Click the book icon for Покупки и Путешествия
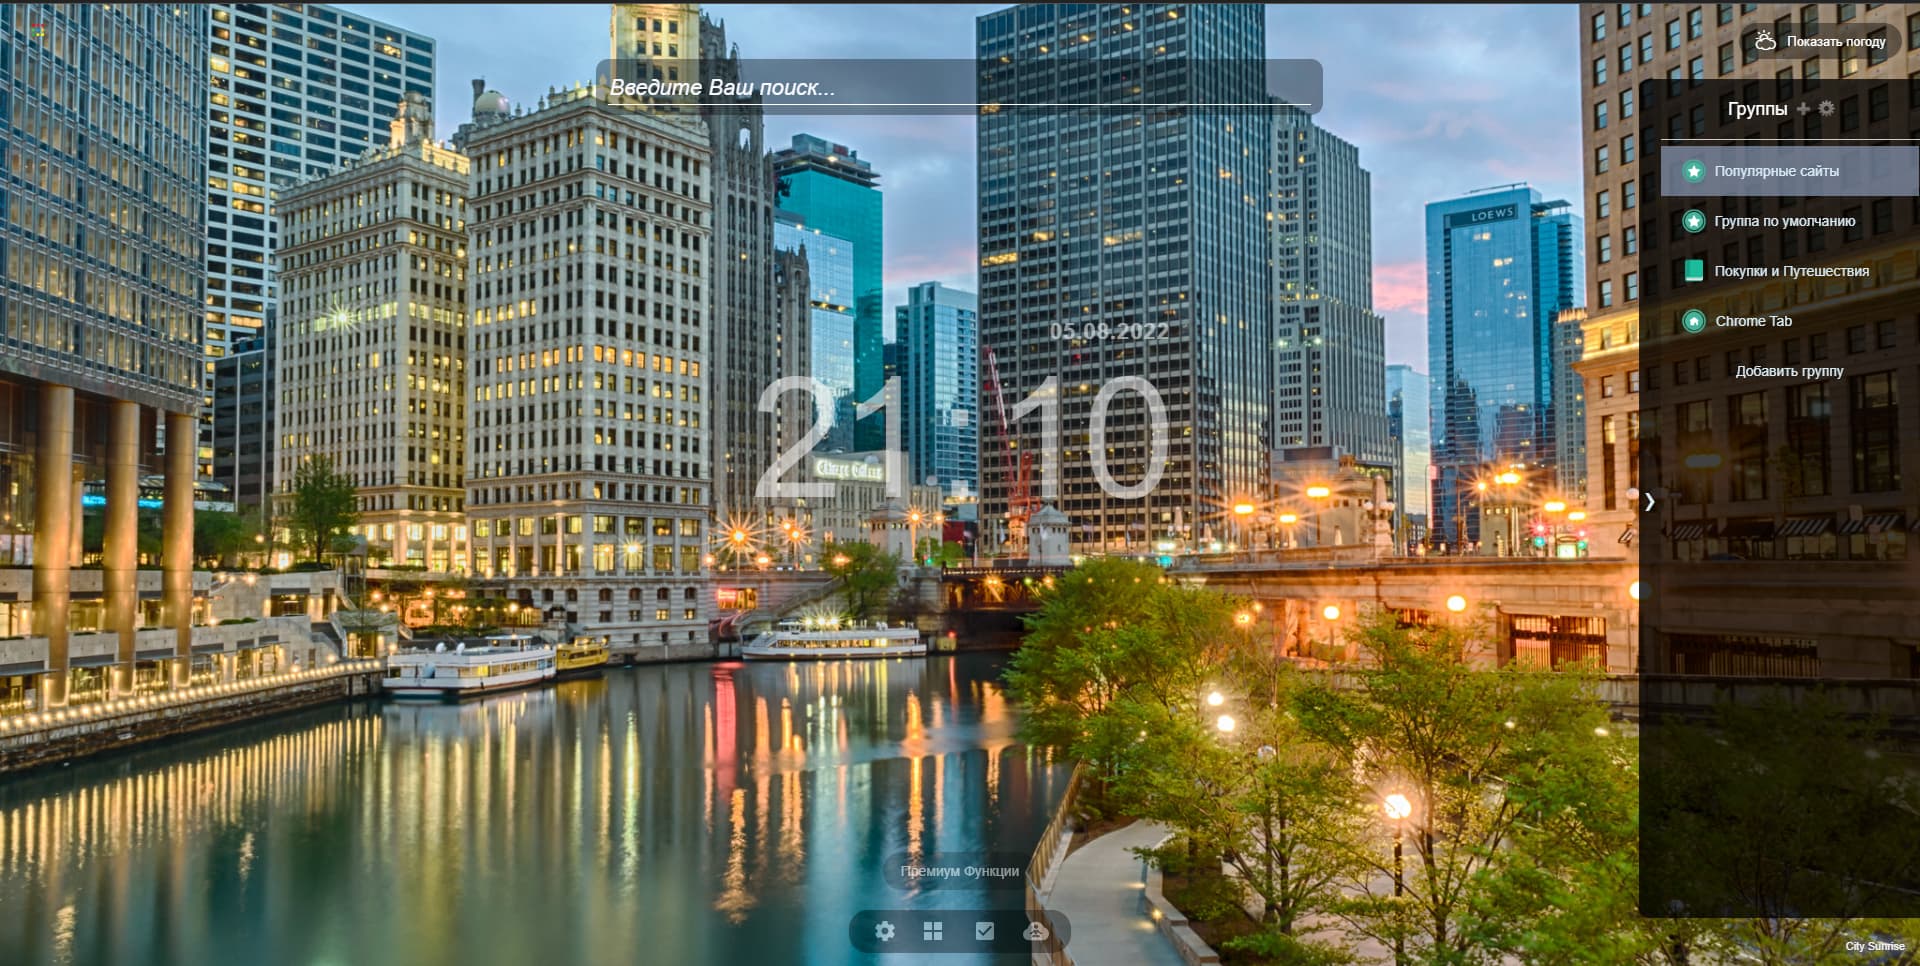This screenshot has height=966, width=1920. coord(1694,271)
